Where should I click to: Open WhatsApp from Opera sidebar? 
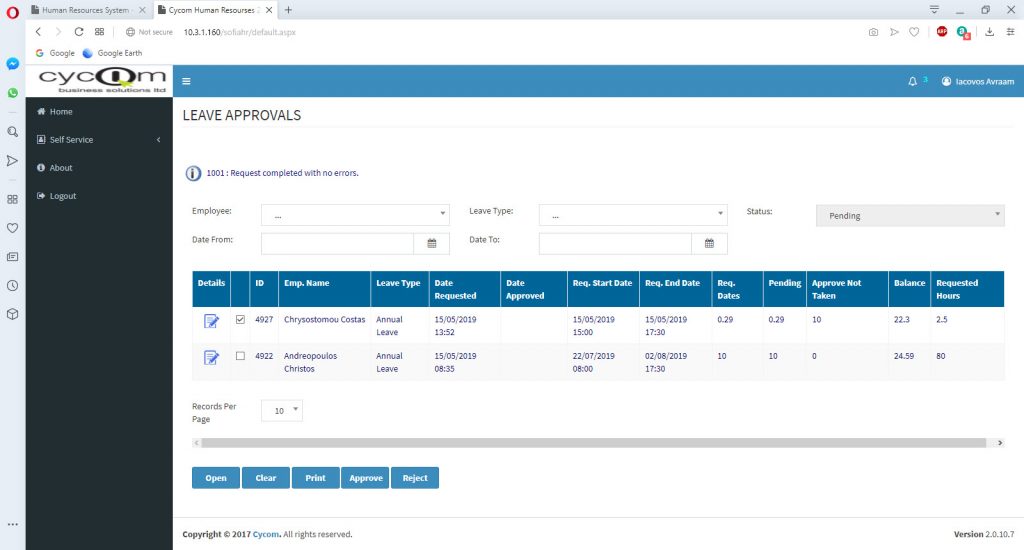point(12,93)
